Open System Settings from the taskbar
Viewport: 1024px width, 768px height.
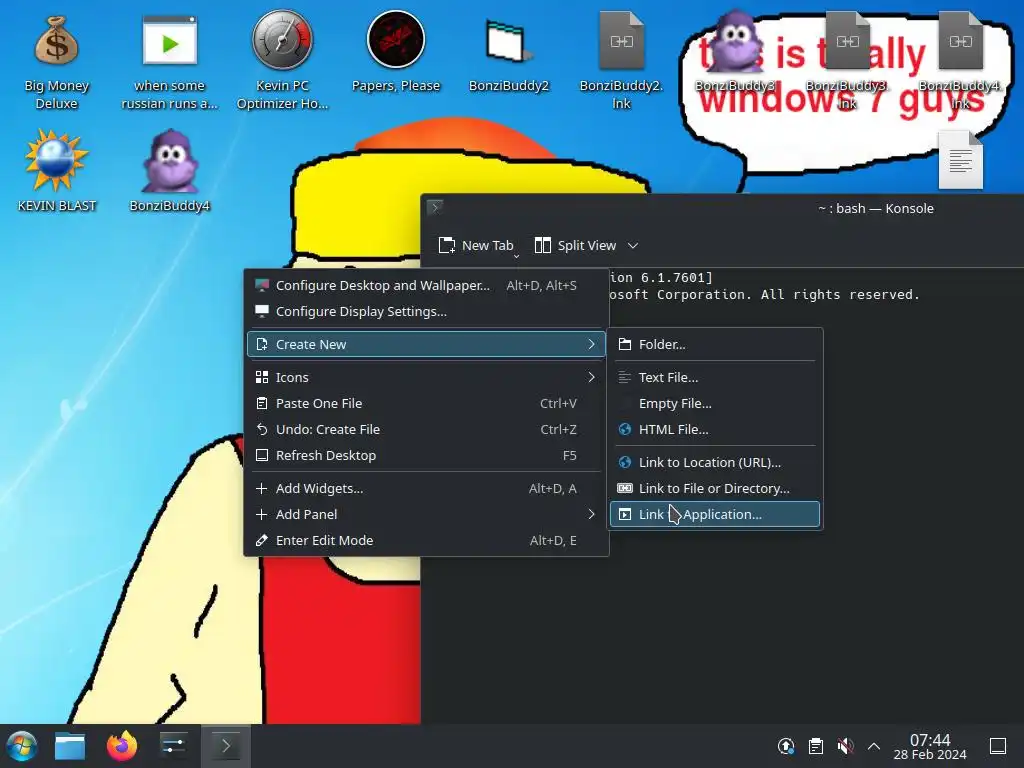pyautogui.click(x=174, y=746)
